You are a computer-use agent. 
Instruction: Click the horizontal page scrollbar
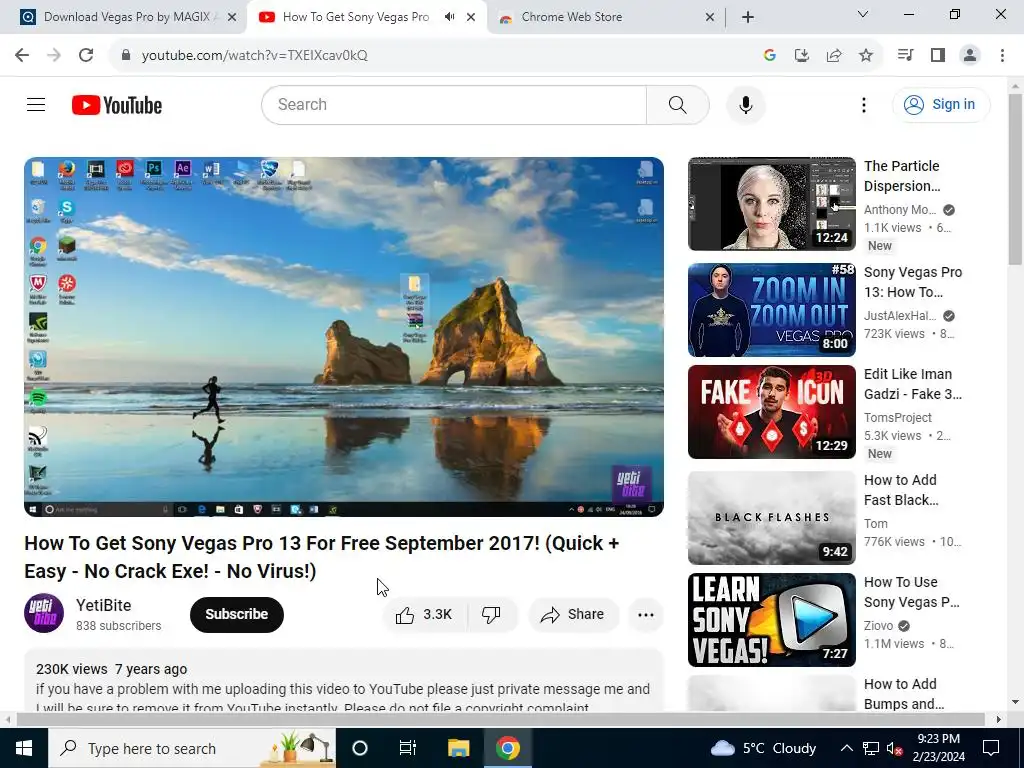coord(500,719)
